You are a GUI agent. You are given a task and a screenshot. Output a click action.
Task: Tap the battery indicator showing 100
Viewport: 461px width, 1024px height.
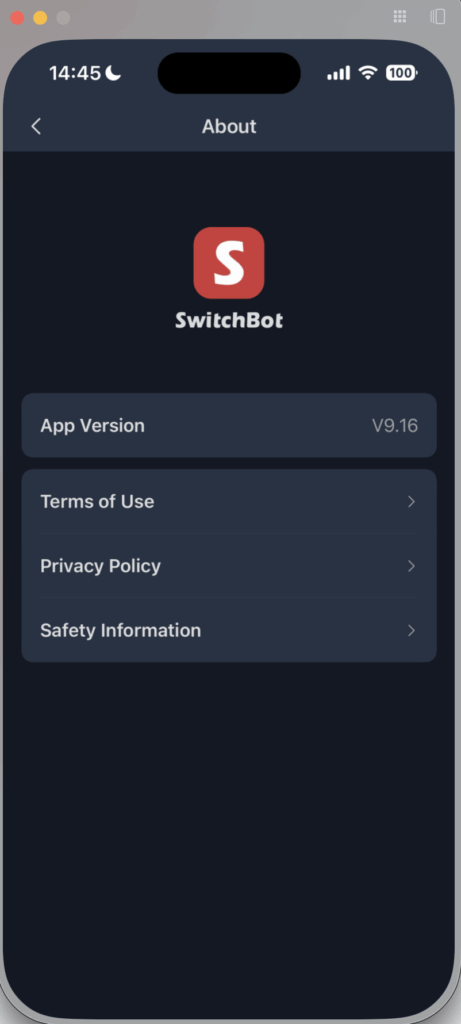[402, 73]
